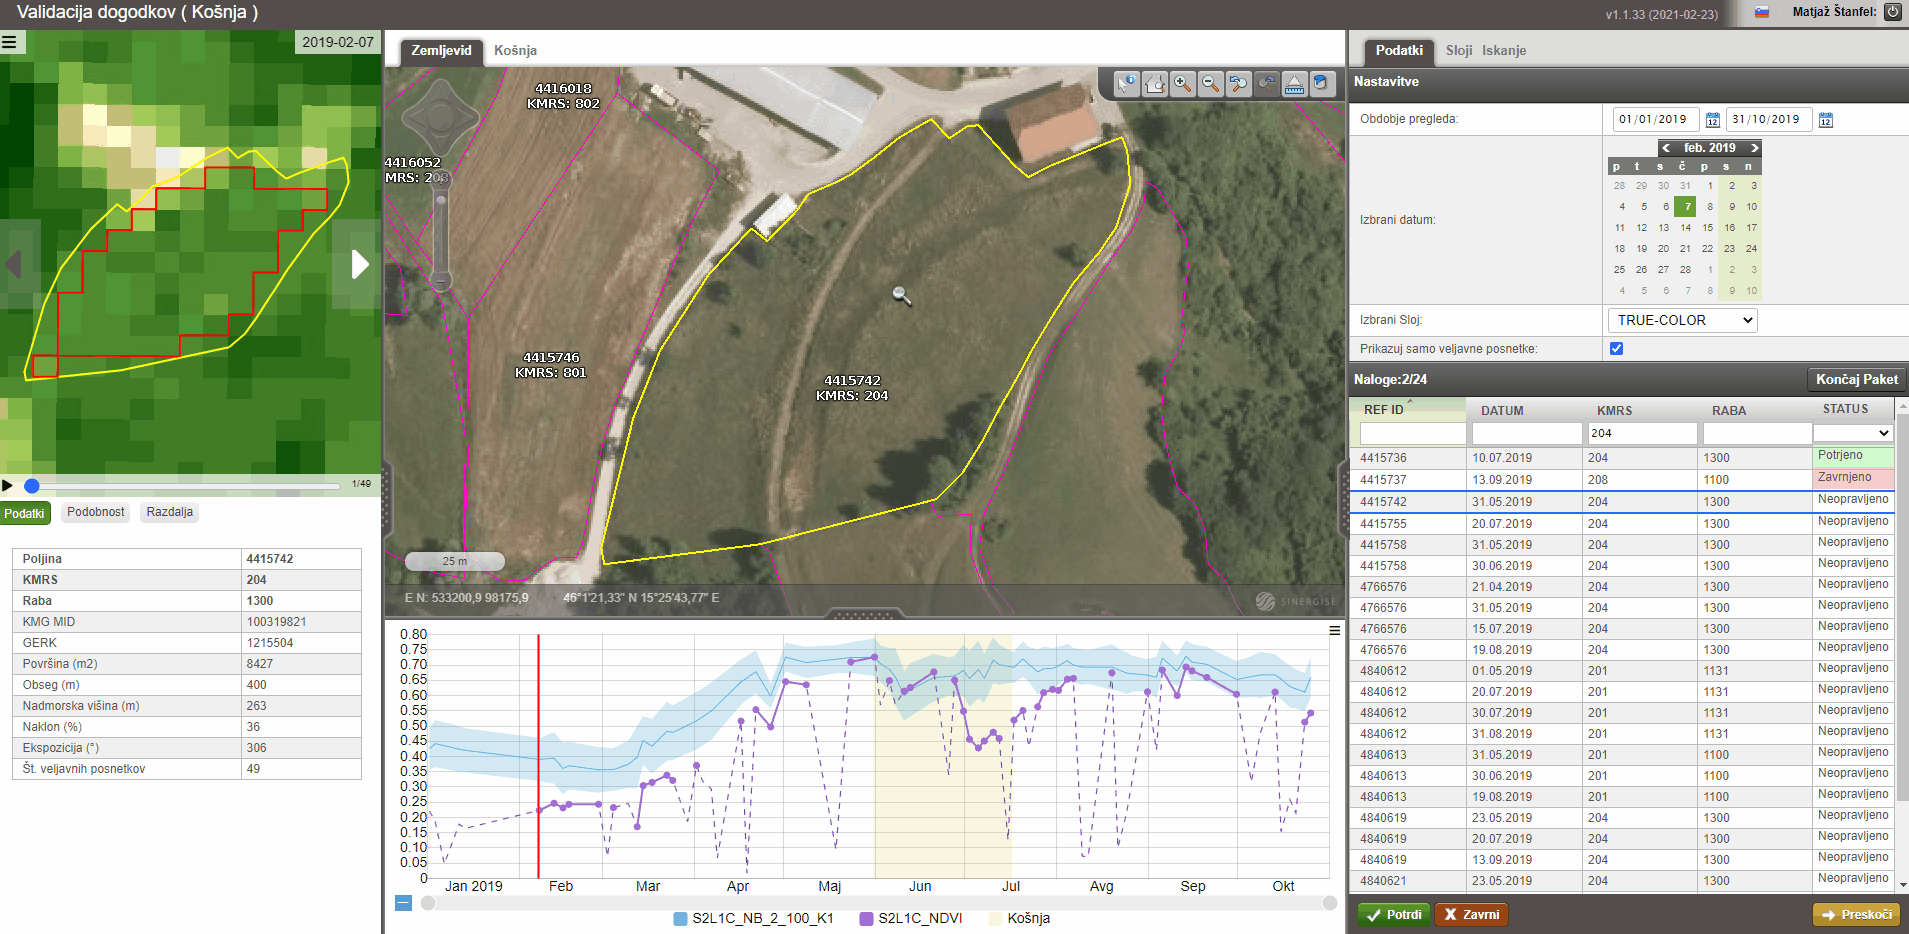1909x934 pixels.
Task: Go to previous map zoom view
Action: click(x=1238, y=84)
